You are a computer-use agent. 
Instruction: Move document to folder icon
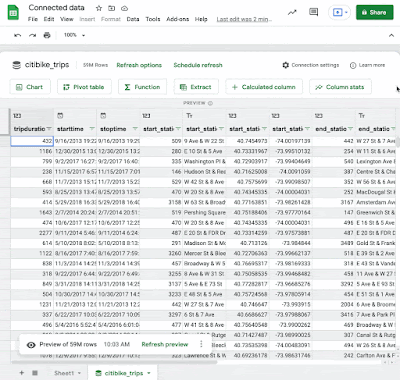112,8
